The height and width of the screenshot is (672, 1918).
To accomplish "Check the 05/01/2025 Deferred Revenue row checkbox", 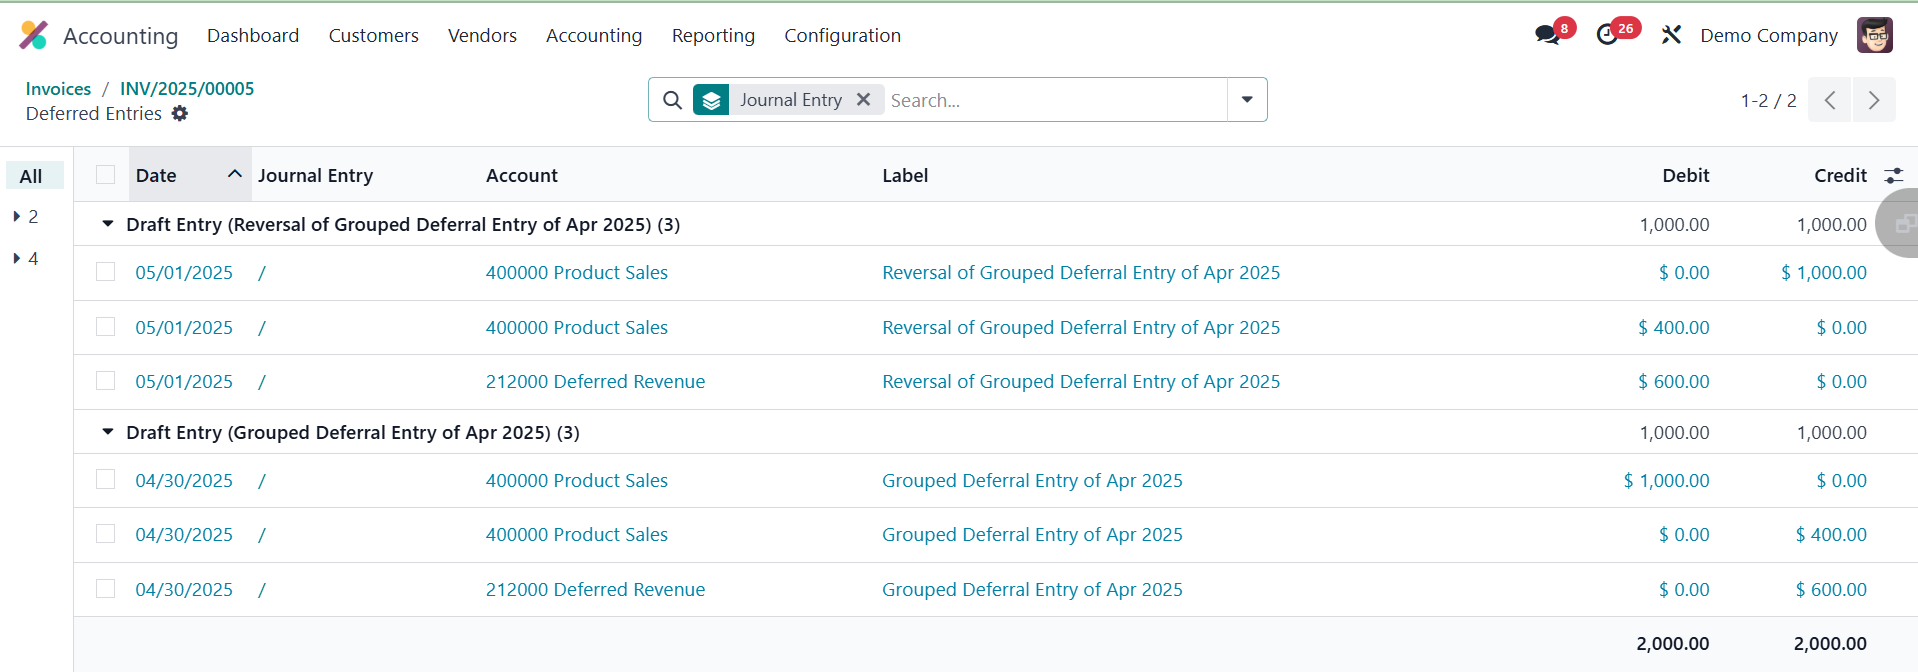I will [106, 381].
